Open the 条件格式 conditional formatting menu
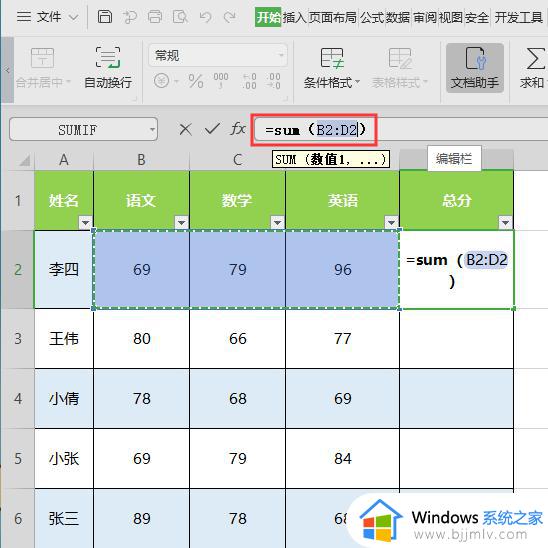This screenshot has height=548, width=548. click(x=332, y=68)
